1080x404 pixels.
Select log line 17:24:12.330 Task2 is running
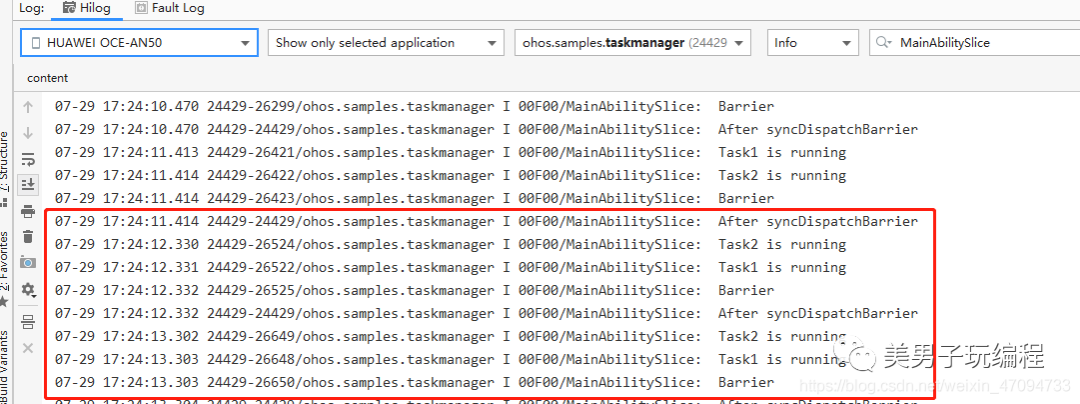coord(450,244)
